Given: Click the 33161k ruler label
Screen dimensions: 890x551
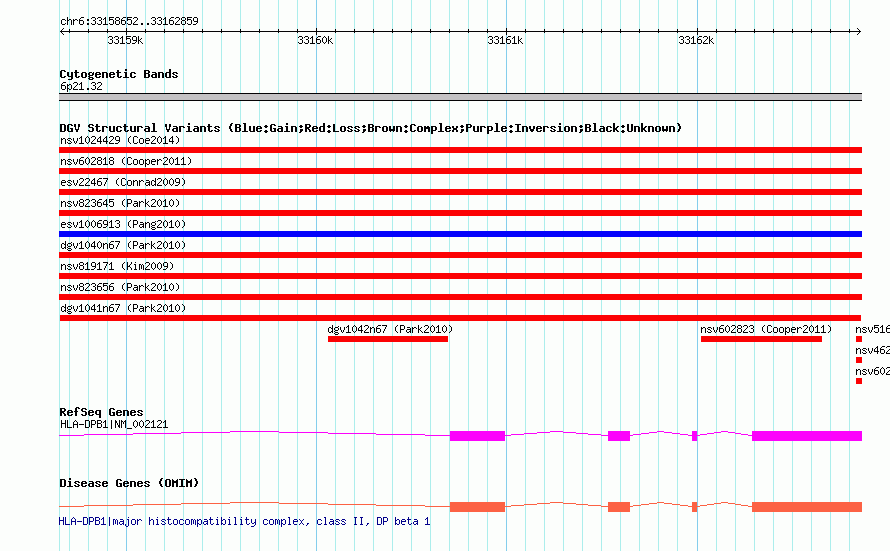Looking at the screenshot, I should [x=505, y=40].
